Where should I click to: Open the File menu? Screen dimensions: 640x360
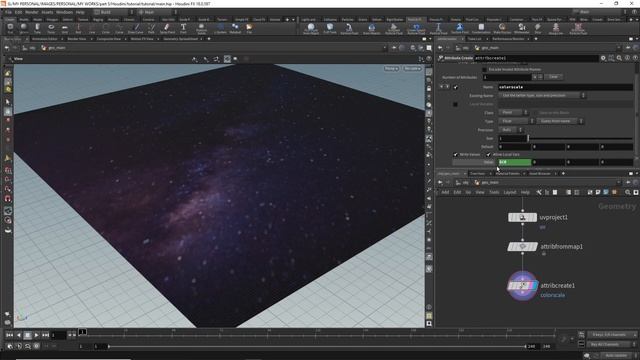(8, 12)
